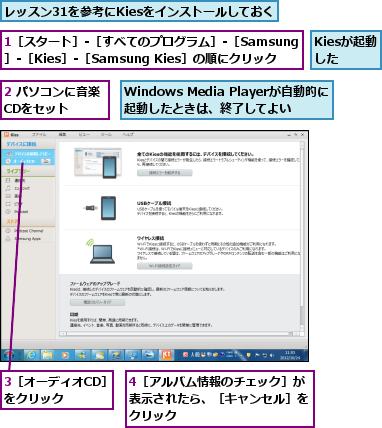Image resolution: width=382 pixels, height=428 pixels.
Task: Click the Kies logo icon in title bar
Action: [7, 135]
